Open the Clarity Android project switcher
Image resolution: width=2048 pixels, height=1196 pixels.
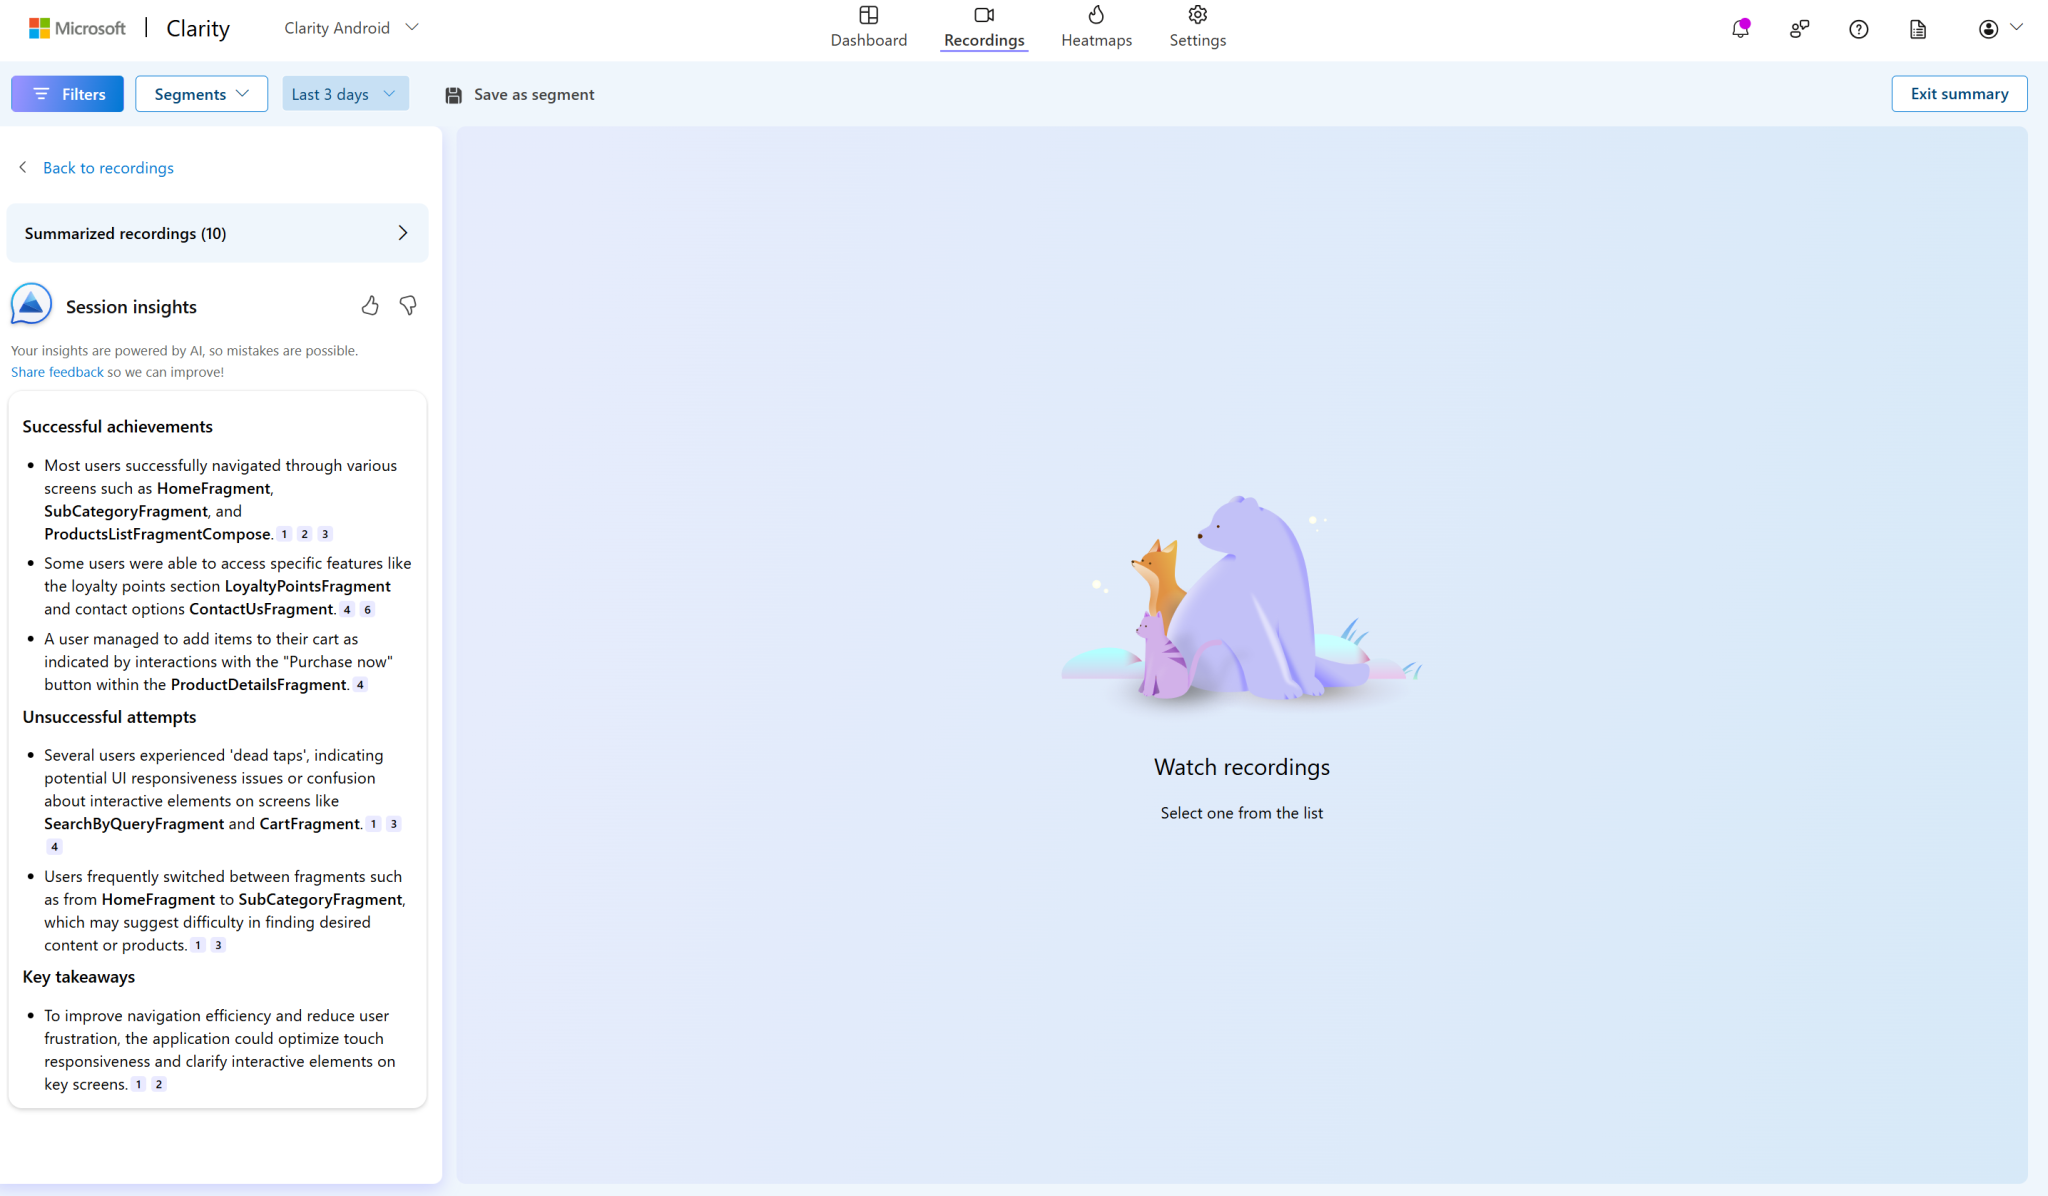click(350, 27)
